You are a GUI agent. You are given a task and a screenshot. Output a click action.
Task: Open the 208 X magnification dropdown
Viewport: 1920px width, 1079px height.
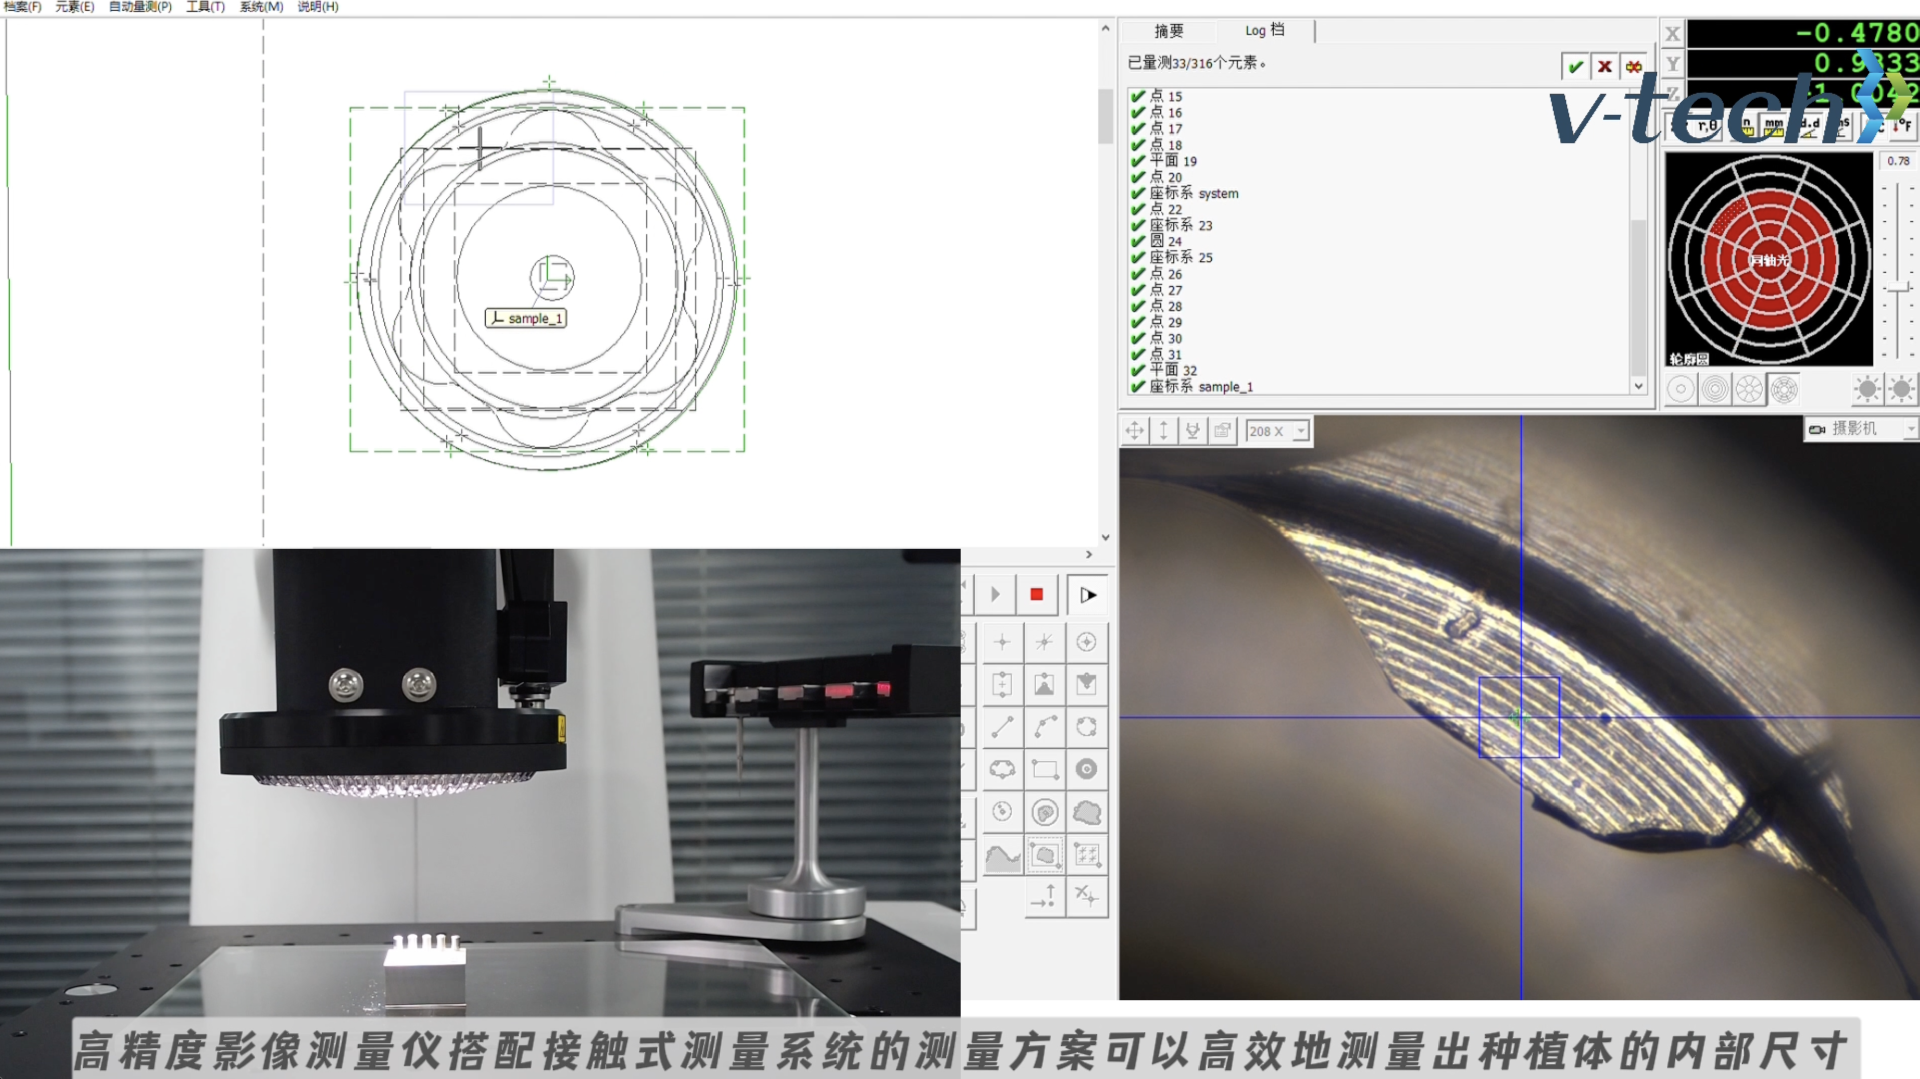(1301, 431)
